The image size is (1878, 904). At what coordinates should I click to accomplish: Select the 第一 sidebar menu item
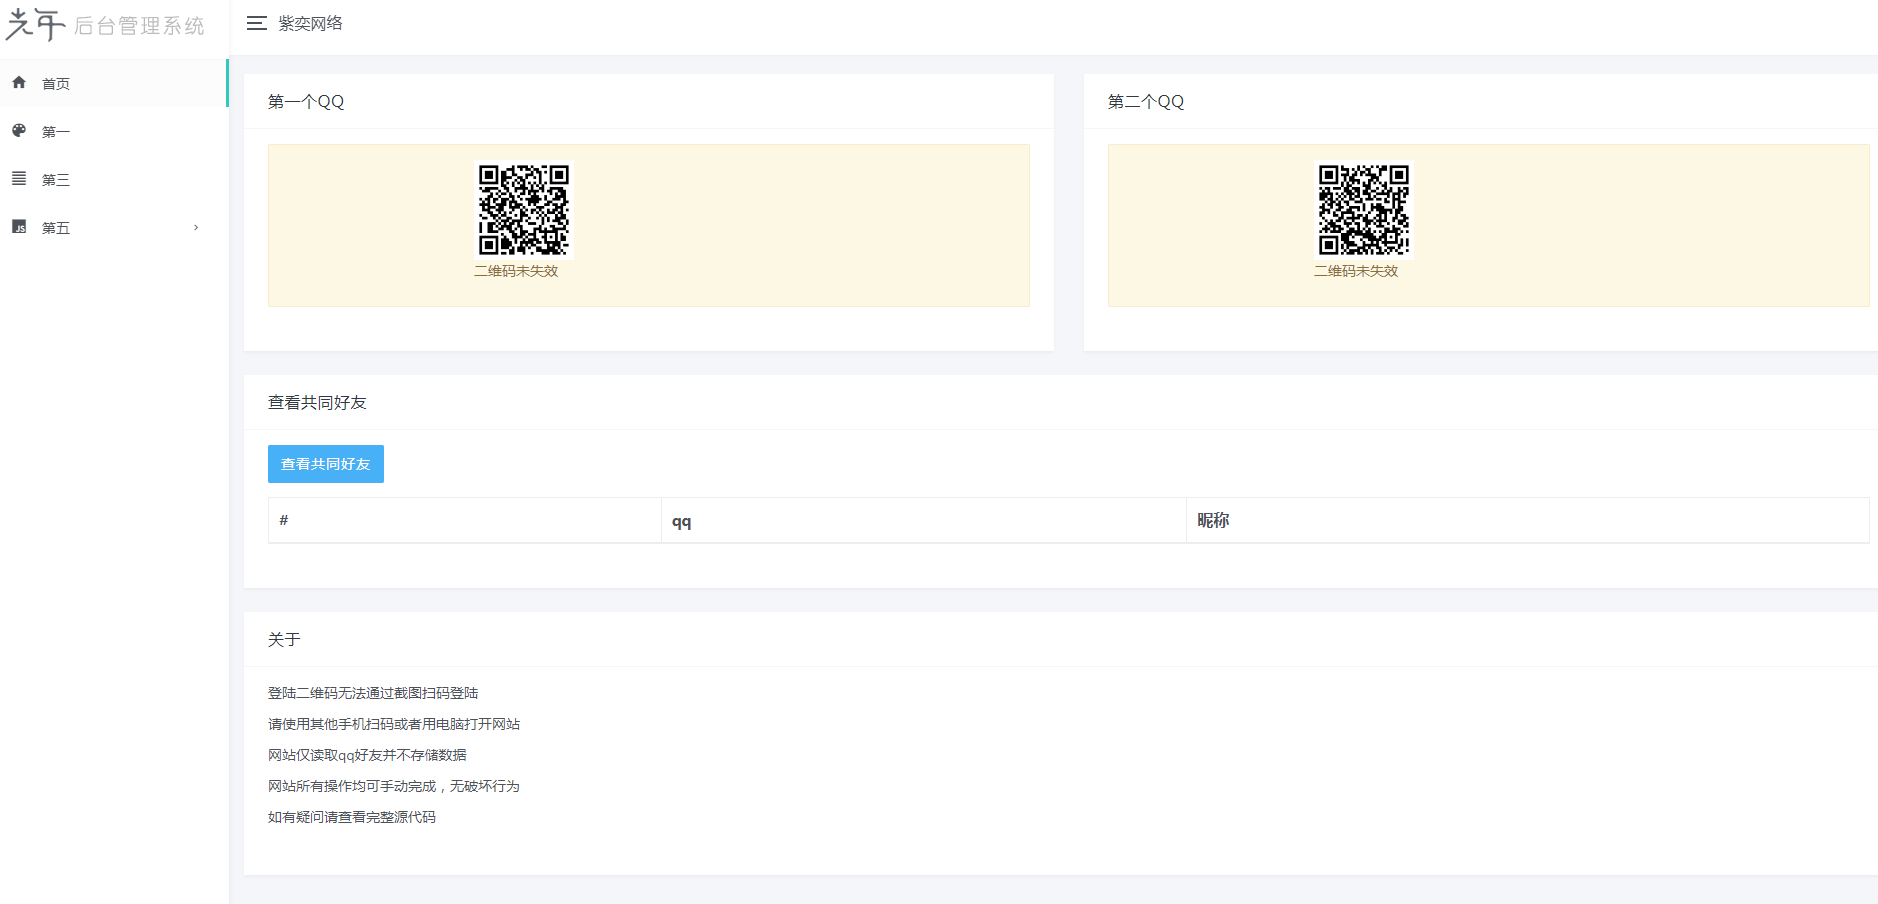(56, 132)
